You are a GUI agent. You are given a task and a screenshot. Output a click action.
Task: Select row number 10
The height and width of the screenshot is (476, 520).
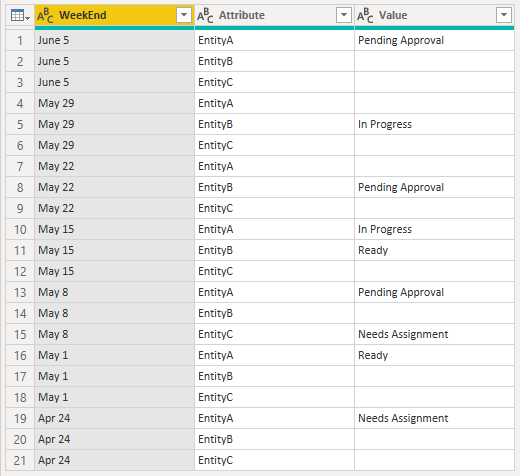pos(20,230)
